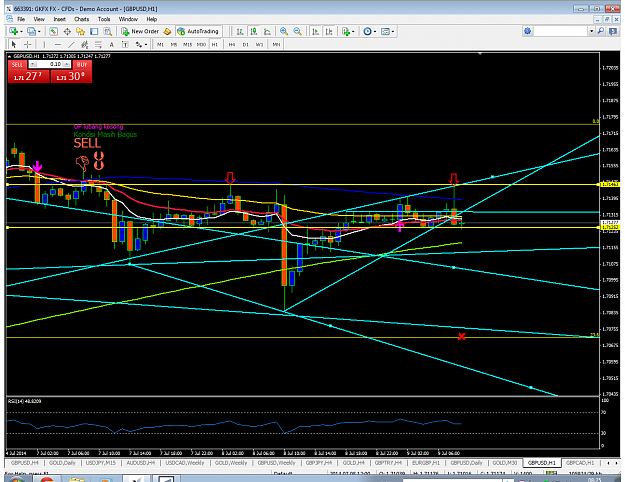
Task: Open the Strategy Tester magnifier icon
Action: click(108, 31)
